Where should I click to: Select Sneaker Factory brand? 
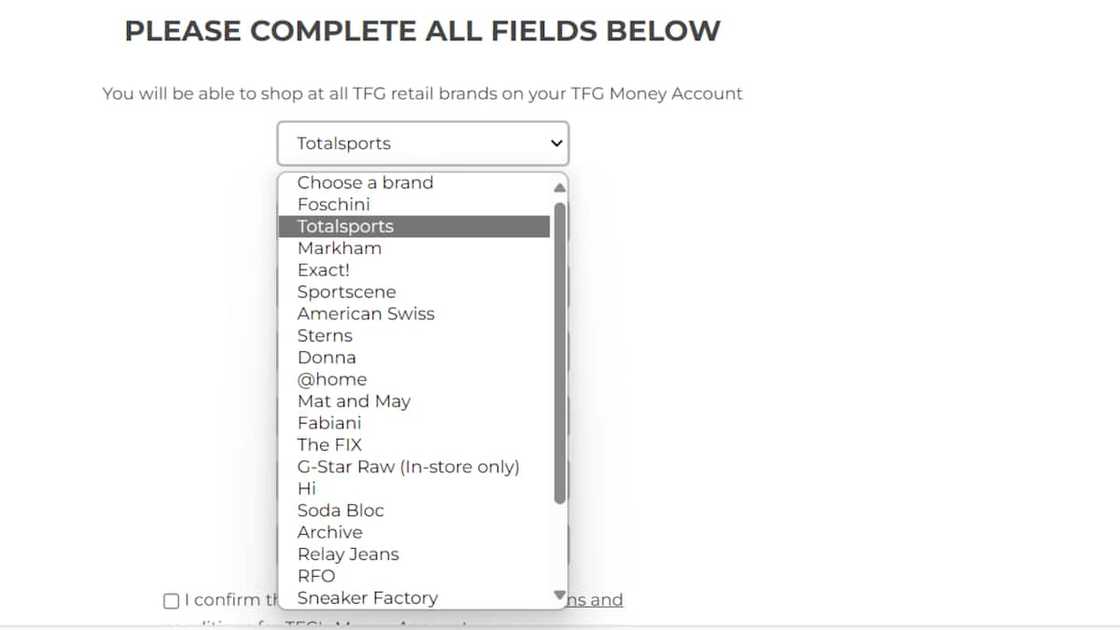coord(367,598)
